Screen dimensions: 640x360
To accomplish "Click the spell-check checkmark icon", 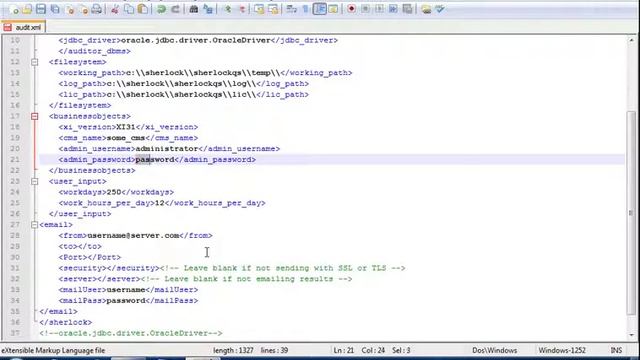I will tap(440, 9).
